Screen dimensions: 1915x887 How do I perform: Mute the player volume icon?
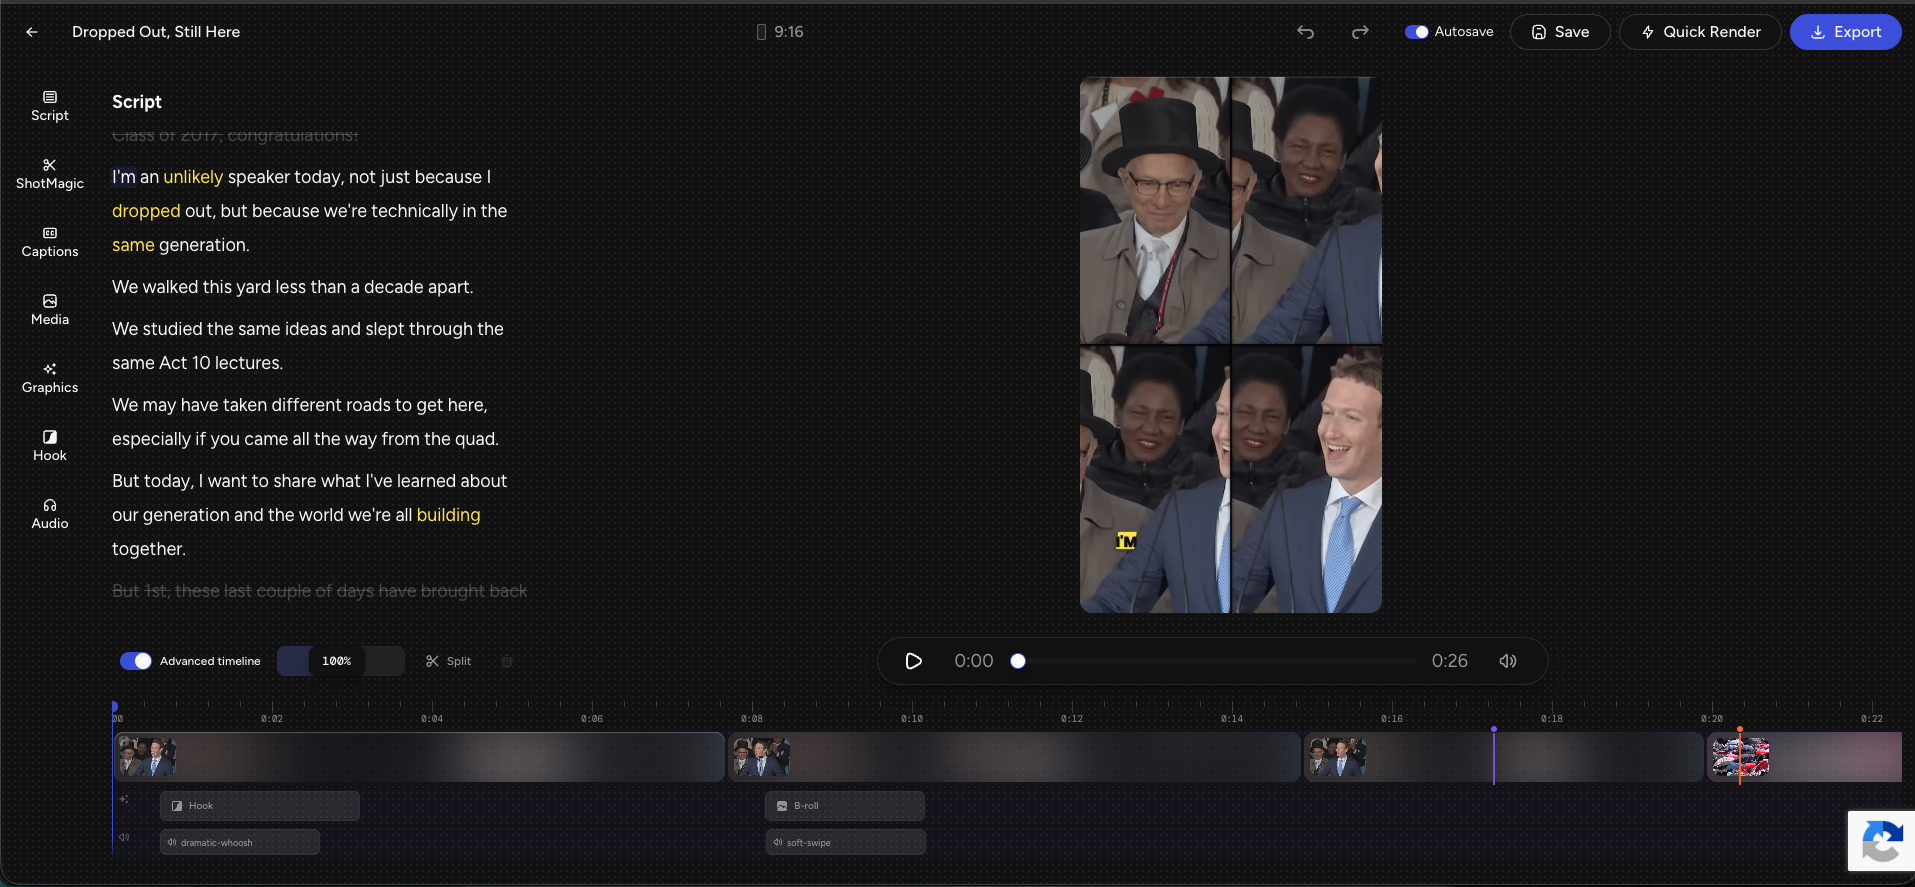[x=1508, y=661]
